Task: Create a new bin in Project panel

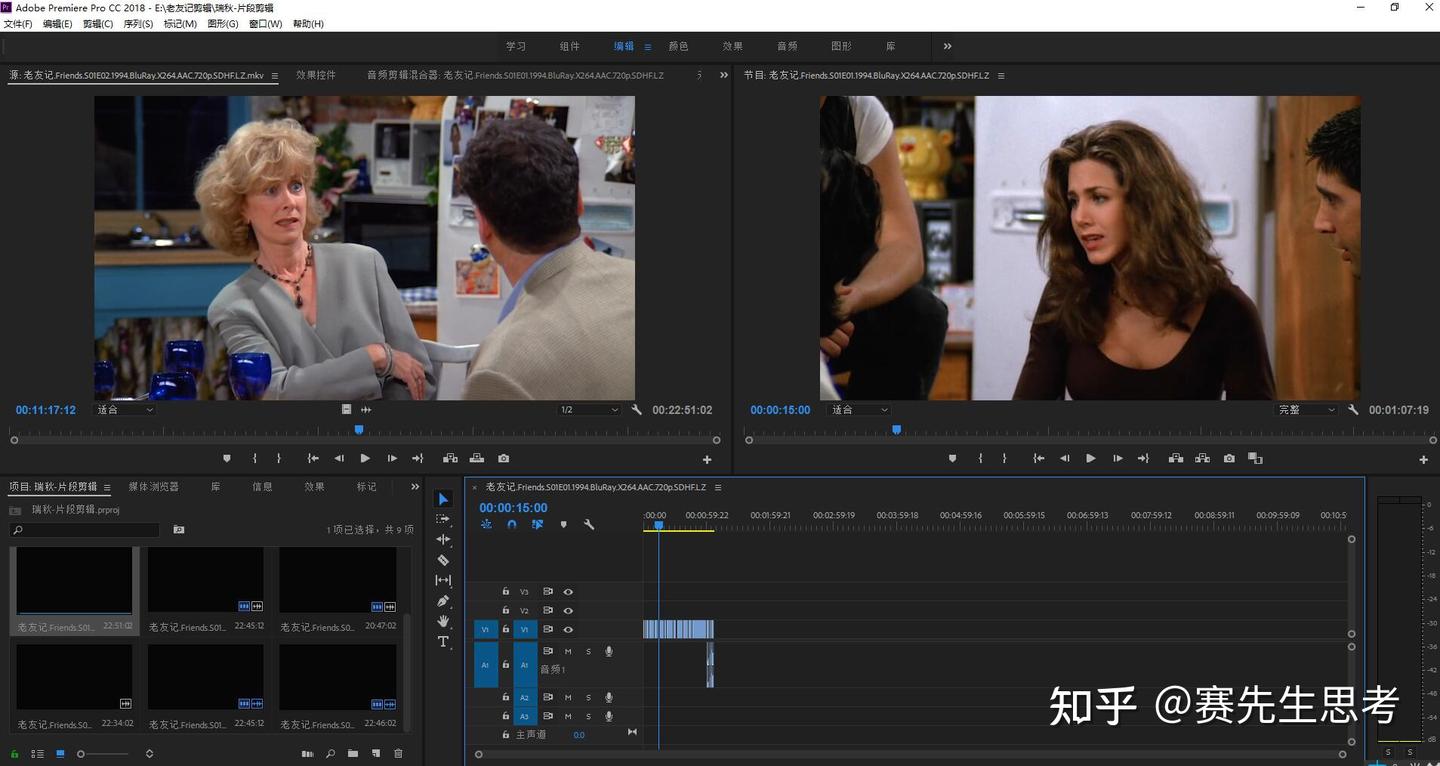Action: coord(353,753)
